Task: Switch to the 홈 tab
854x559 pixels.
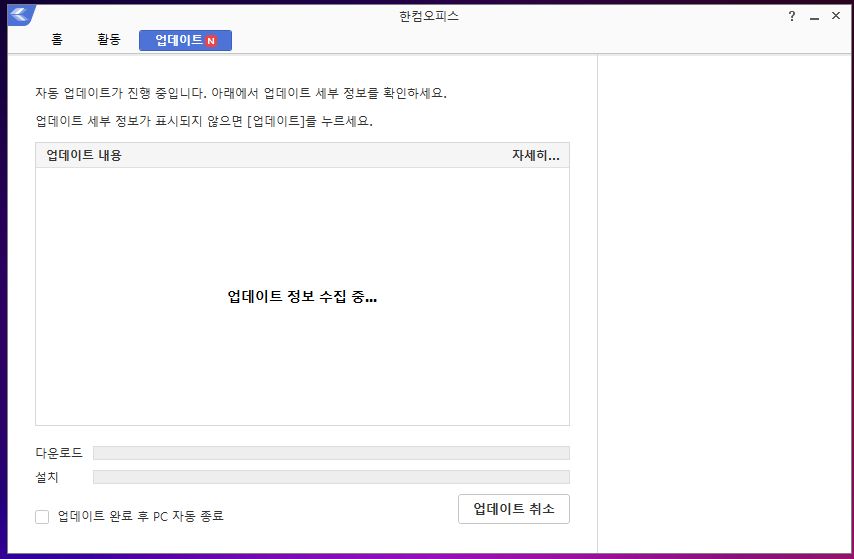Action: (57, 40)
